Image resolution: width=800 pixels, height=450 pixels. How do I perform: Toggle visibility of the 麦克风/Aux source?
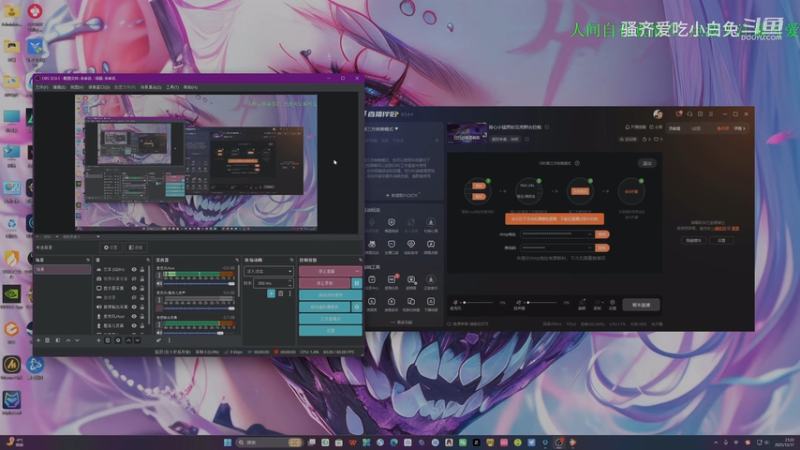click(134, 316)
